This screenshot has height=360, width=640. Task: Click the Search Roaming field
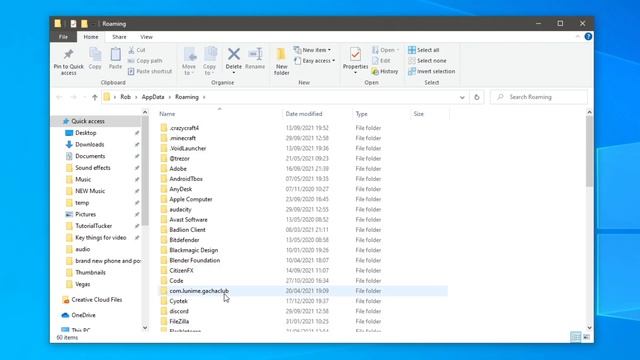click(539, 97)
